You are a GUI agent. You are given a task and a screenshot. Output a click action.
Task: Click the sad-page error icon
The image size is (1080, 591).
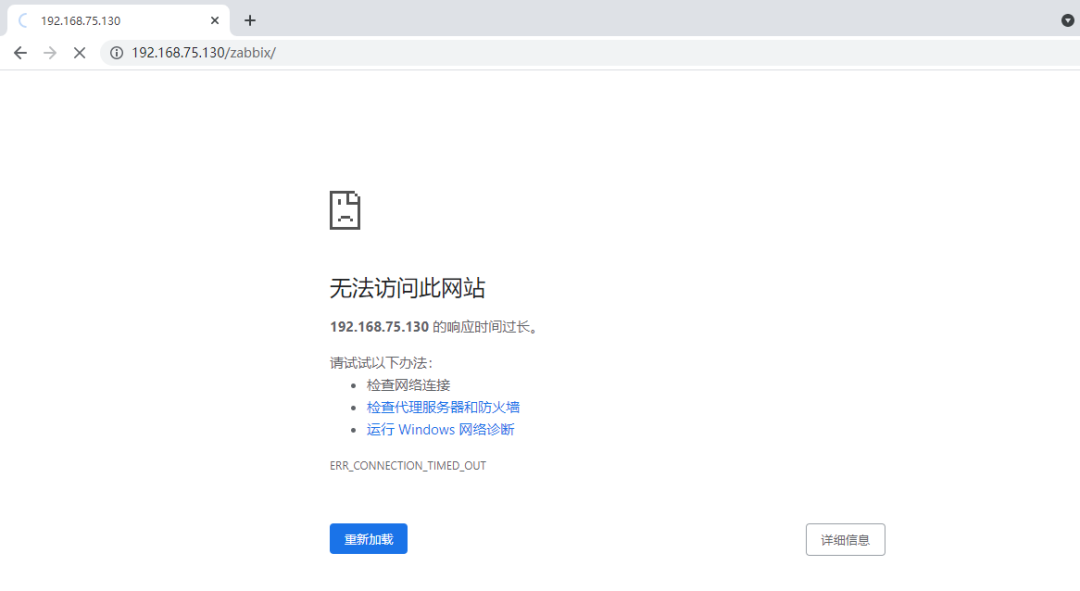345,210
